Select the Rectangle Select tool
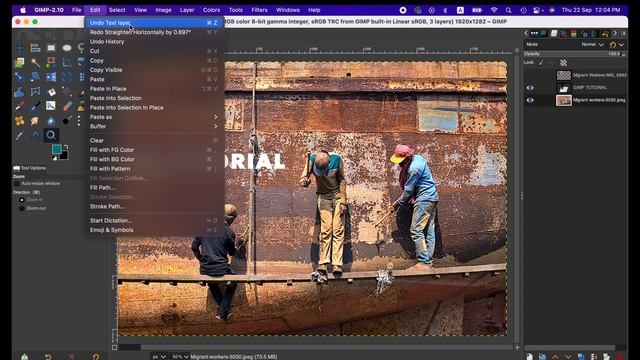Viewport: 640px width, 360px height. (x=51, y=48)
